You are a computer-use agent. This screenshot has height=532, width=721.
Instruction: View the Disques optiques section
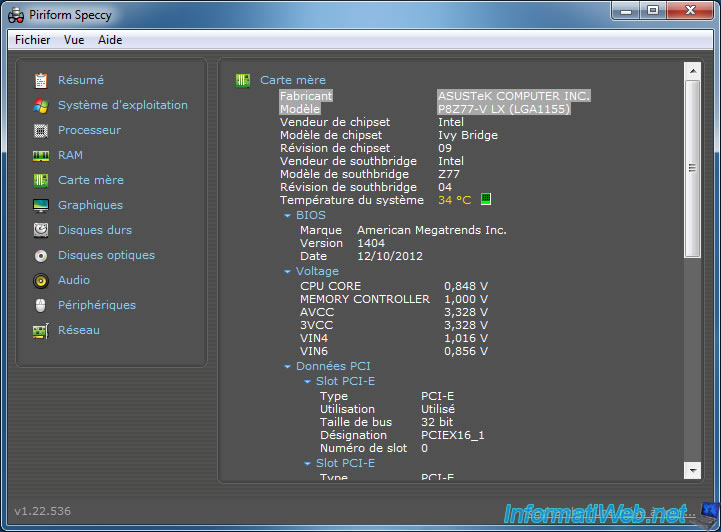(107, 255)
